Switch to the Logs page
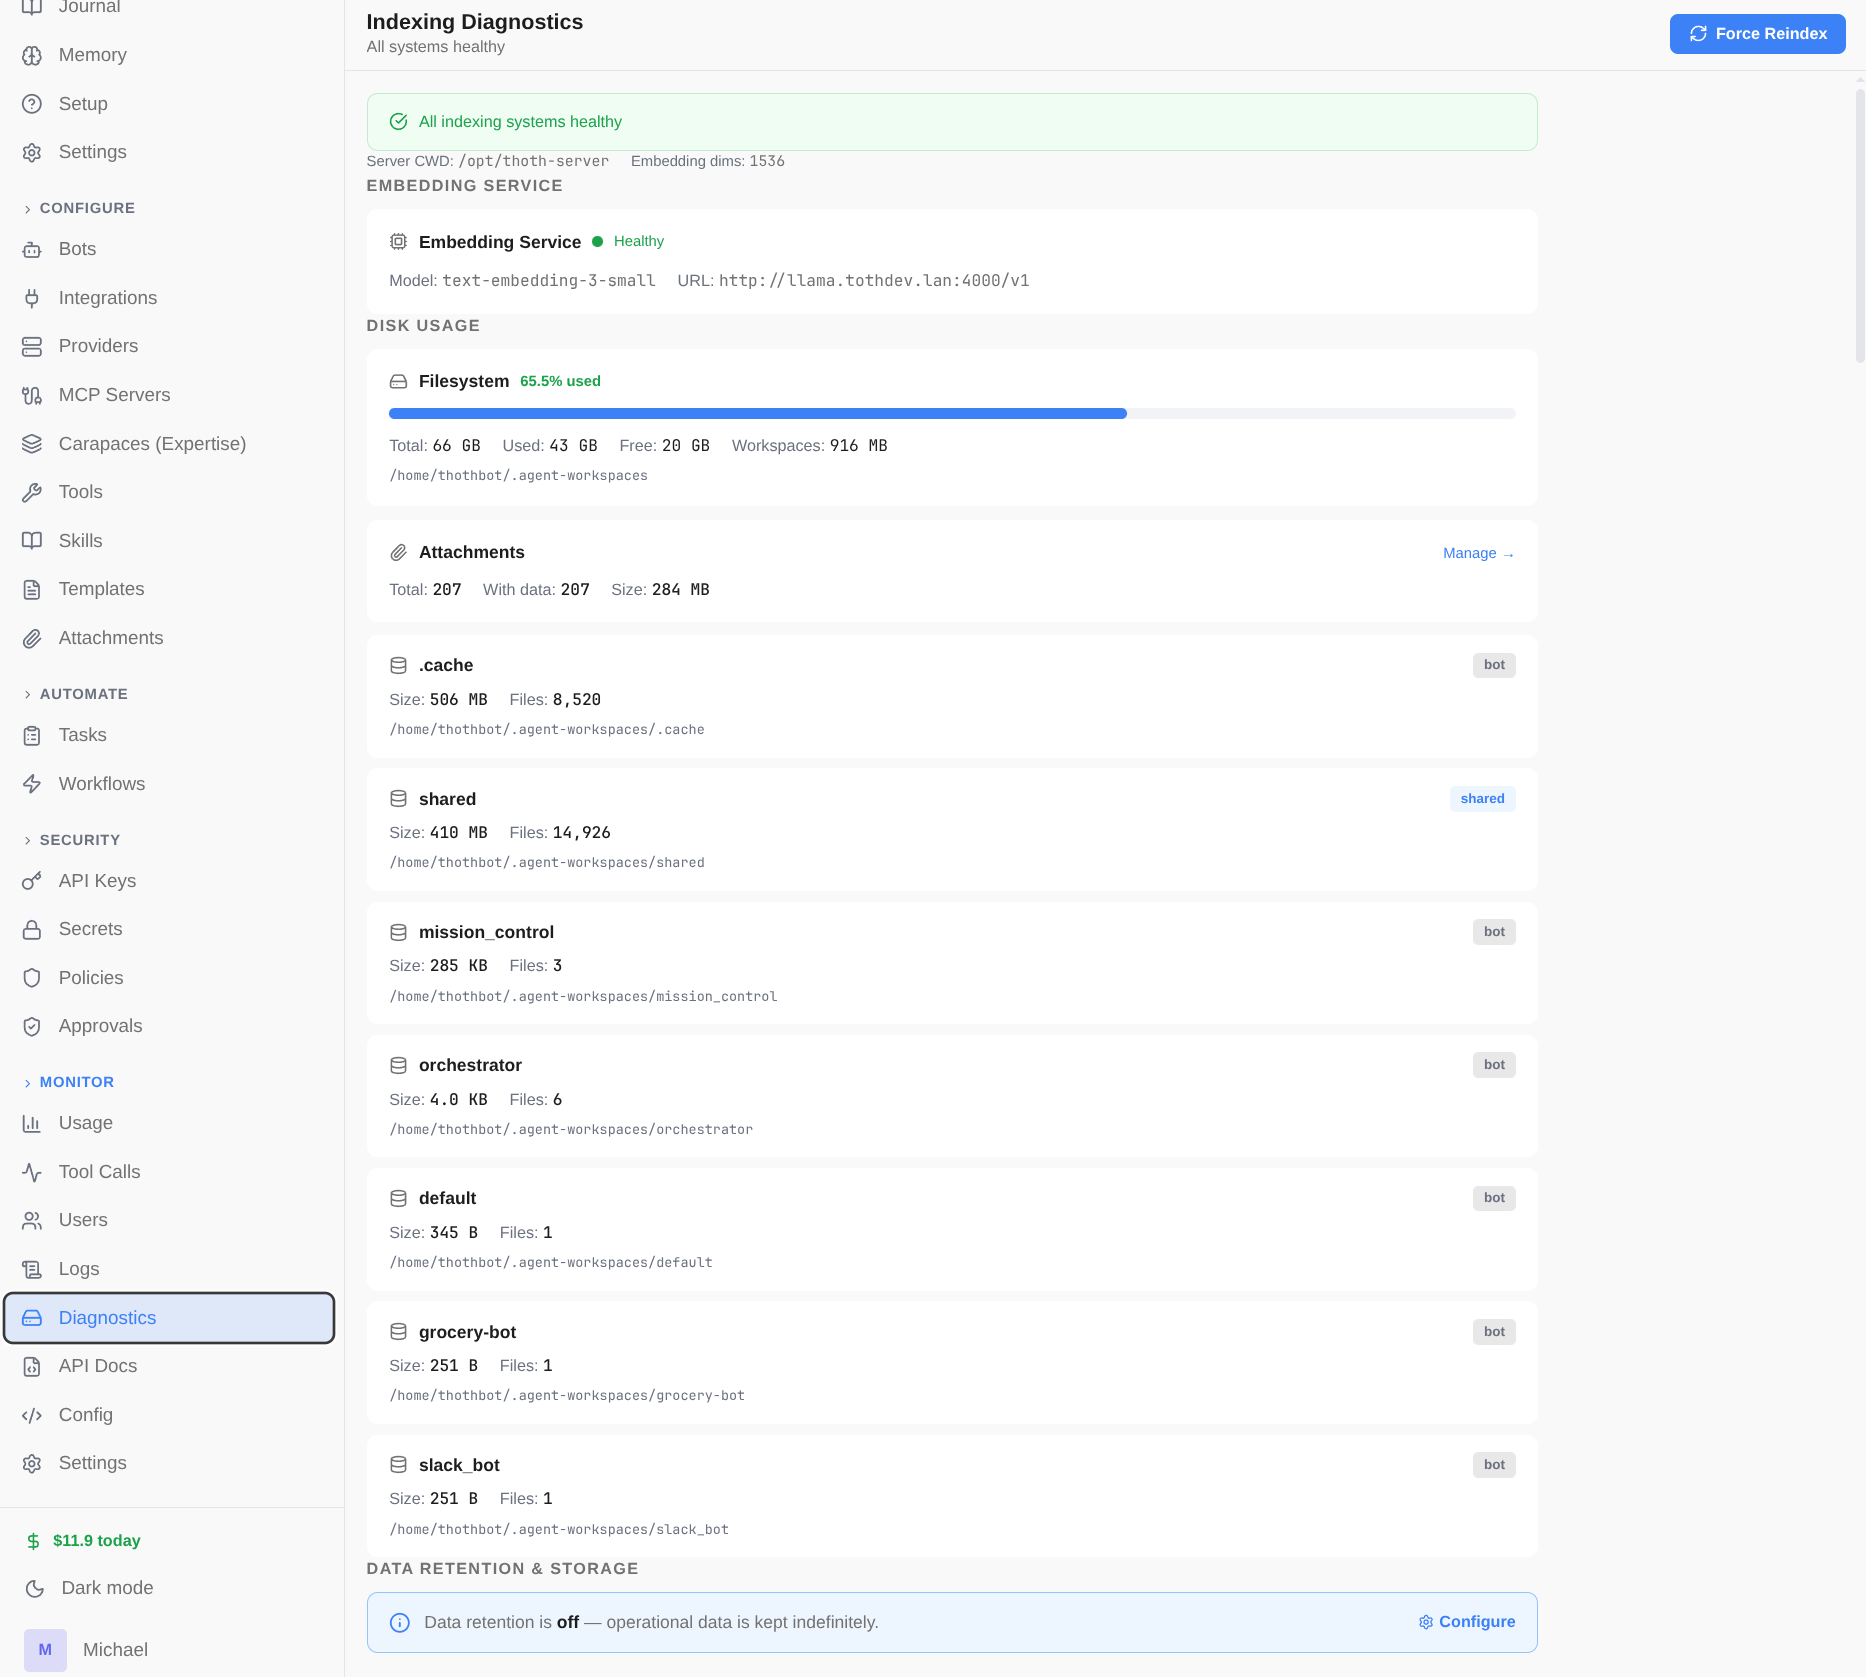 78,1268
